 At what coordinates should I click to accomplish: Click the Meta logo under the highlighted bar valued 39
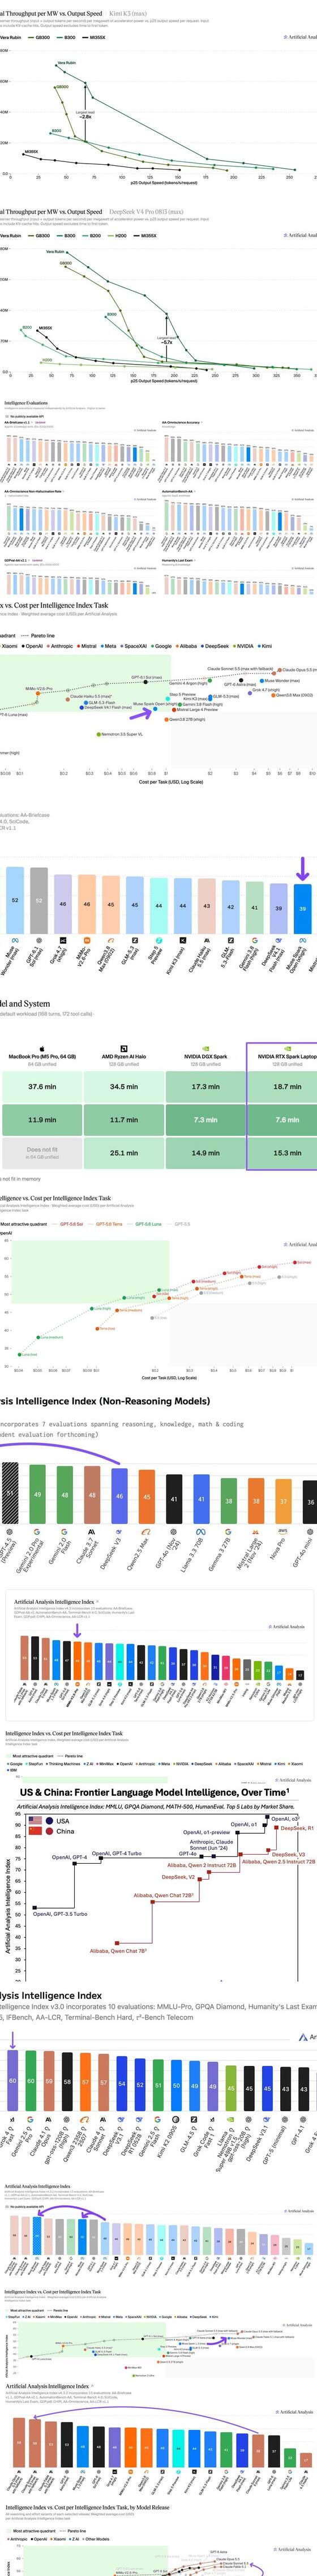pos(302,941)
